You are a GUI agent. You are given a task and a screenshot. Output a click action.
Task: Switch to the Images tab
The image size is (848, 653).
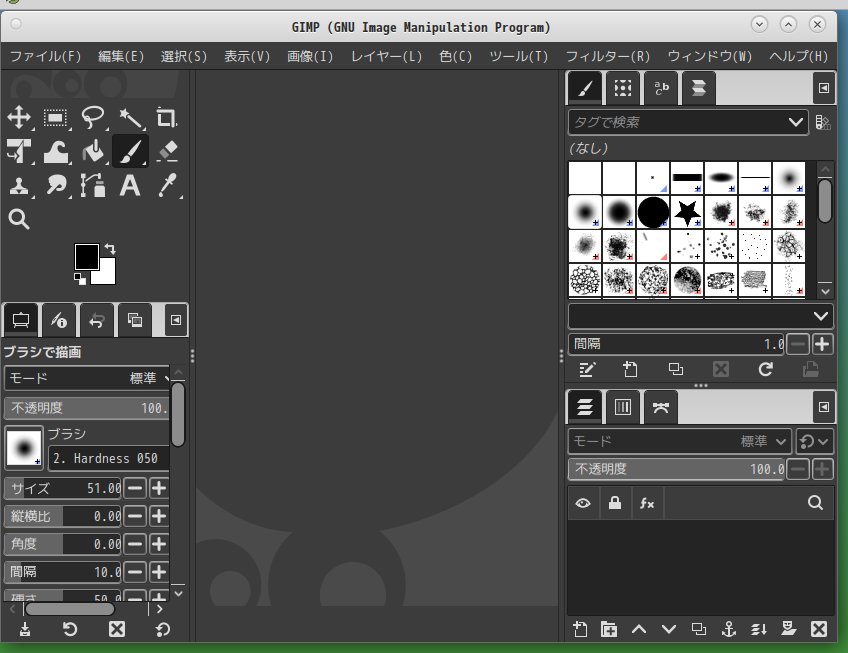135,320
